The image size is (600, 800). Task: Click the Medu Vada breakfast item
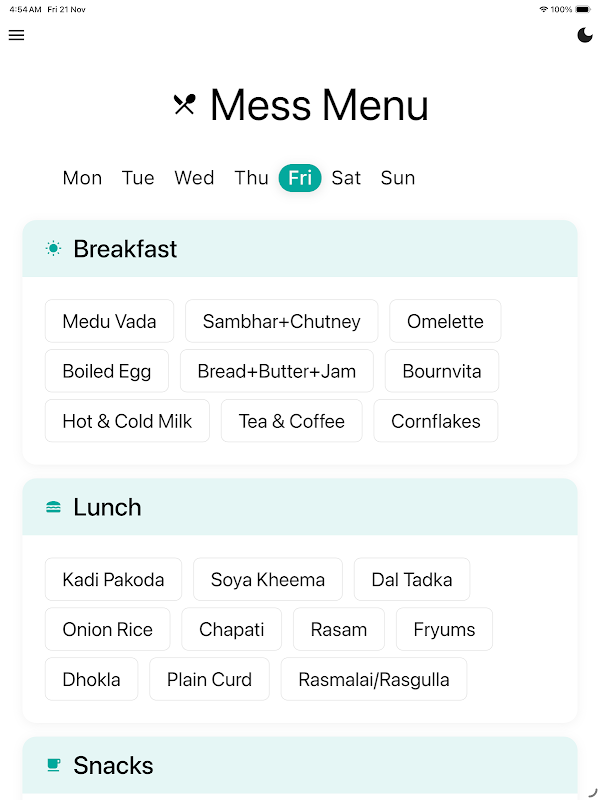point(109,321)
